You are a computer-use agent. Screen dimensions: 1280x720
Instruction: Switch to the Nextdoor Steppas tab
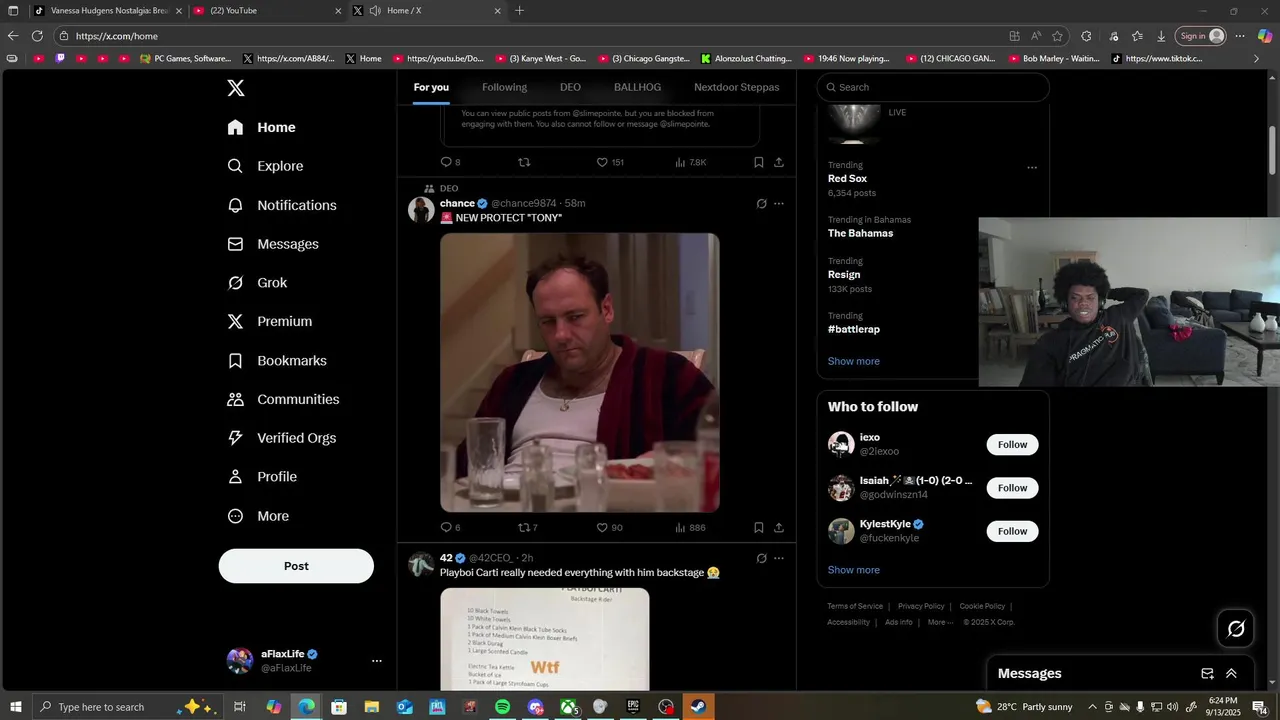[x=736, y=87]
